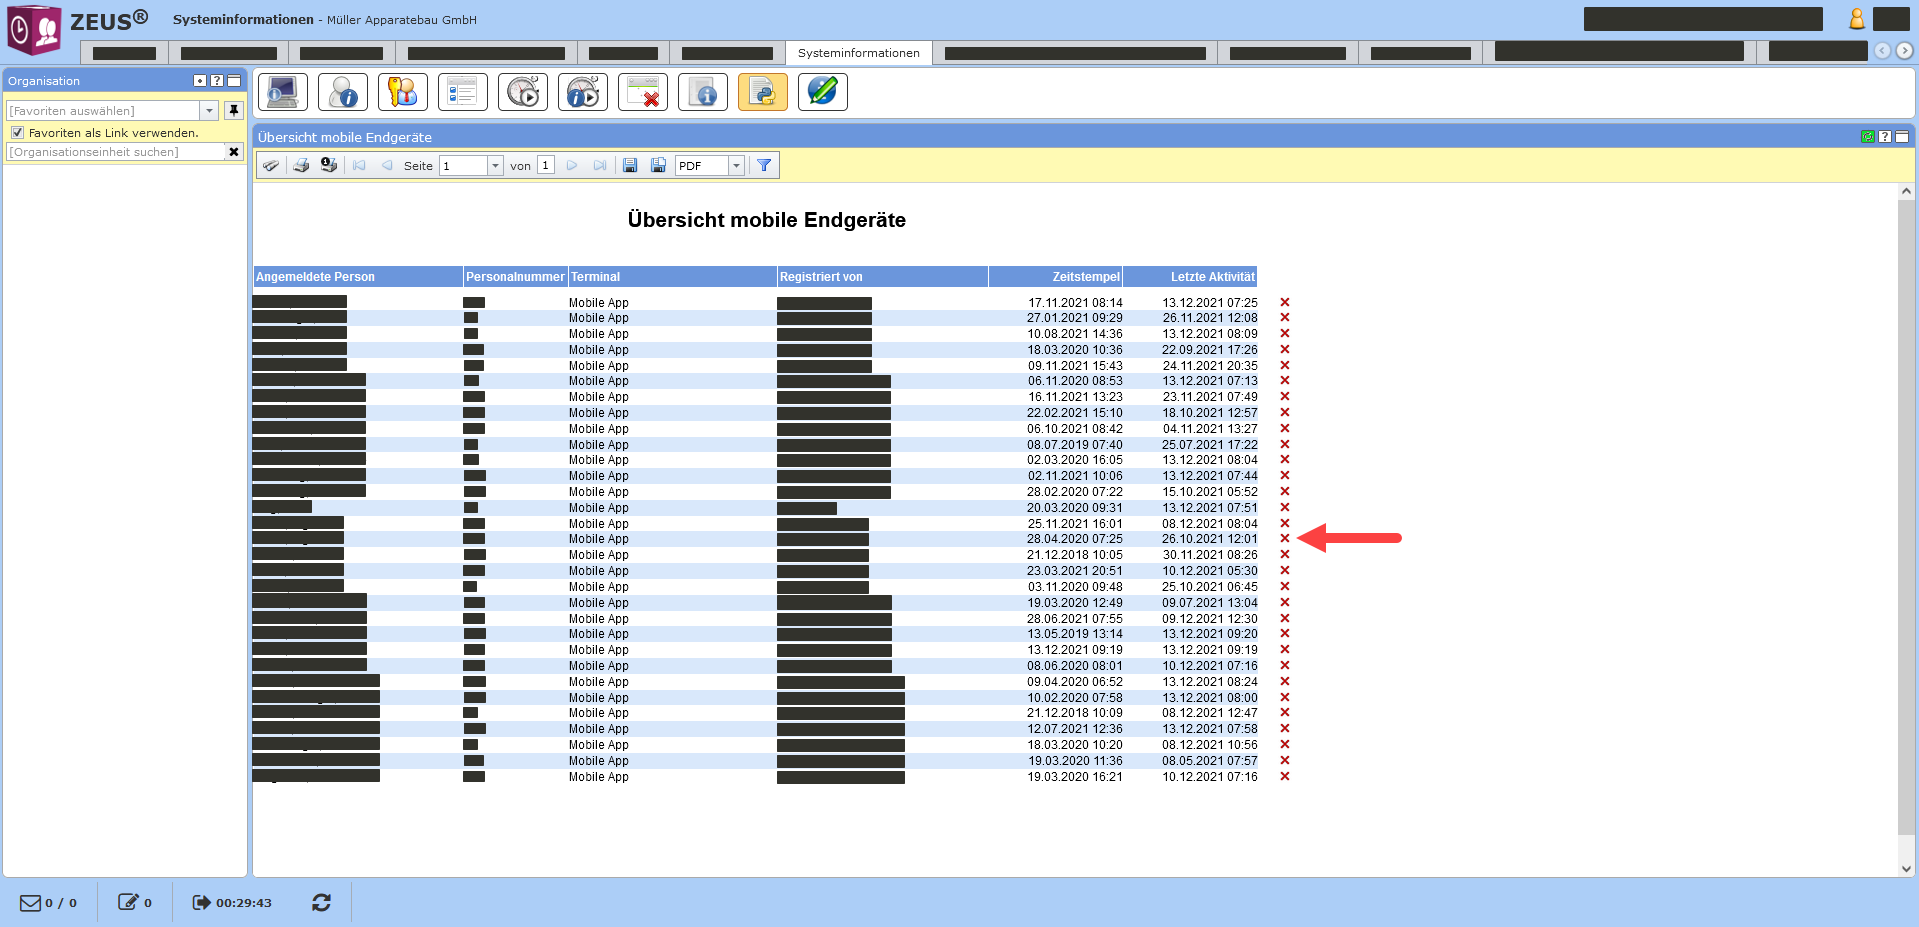The width and height of the screenshot is (1919, 927).
Task: Click the computer system info toolbar icon
Action: [x=283, y=93]
